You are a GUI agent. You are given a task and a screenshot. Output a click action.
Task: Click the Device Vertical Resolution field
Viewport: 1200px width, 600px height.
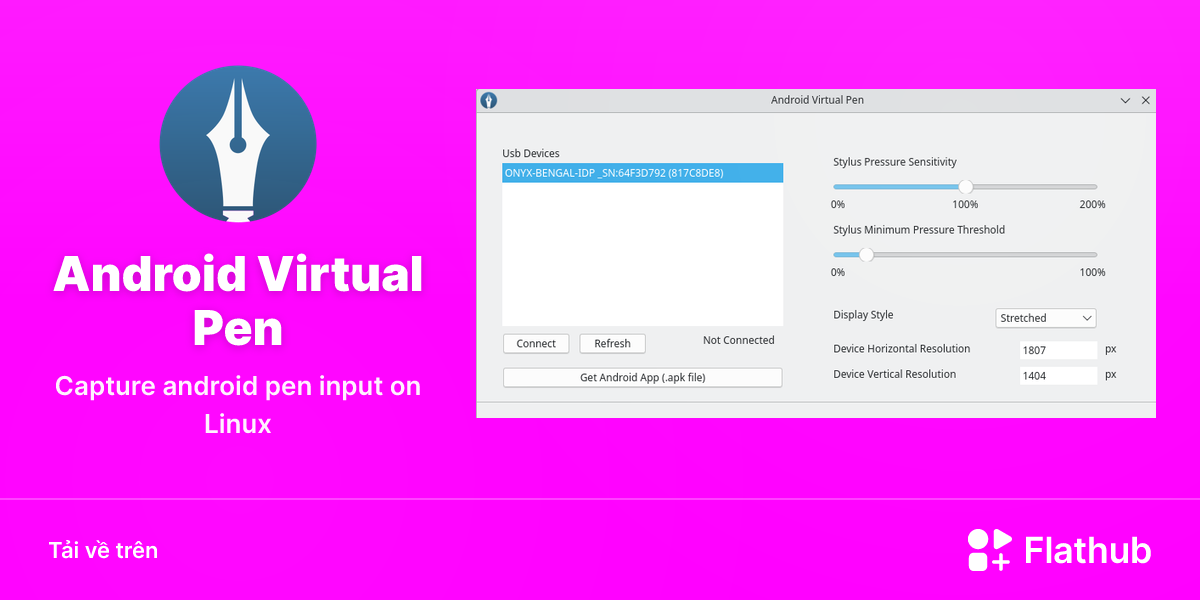[x=1058, y=375]
